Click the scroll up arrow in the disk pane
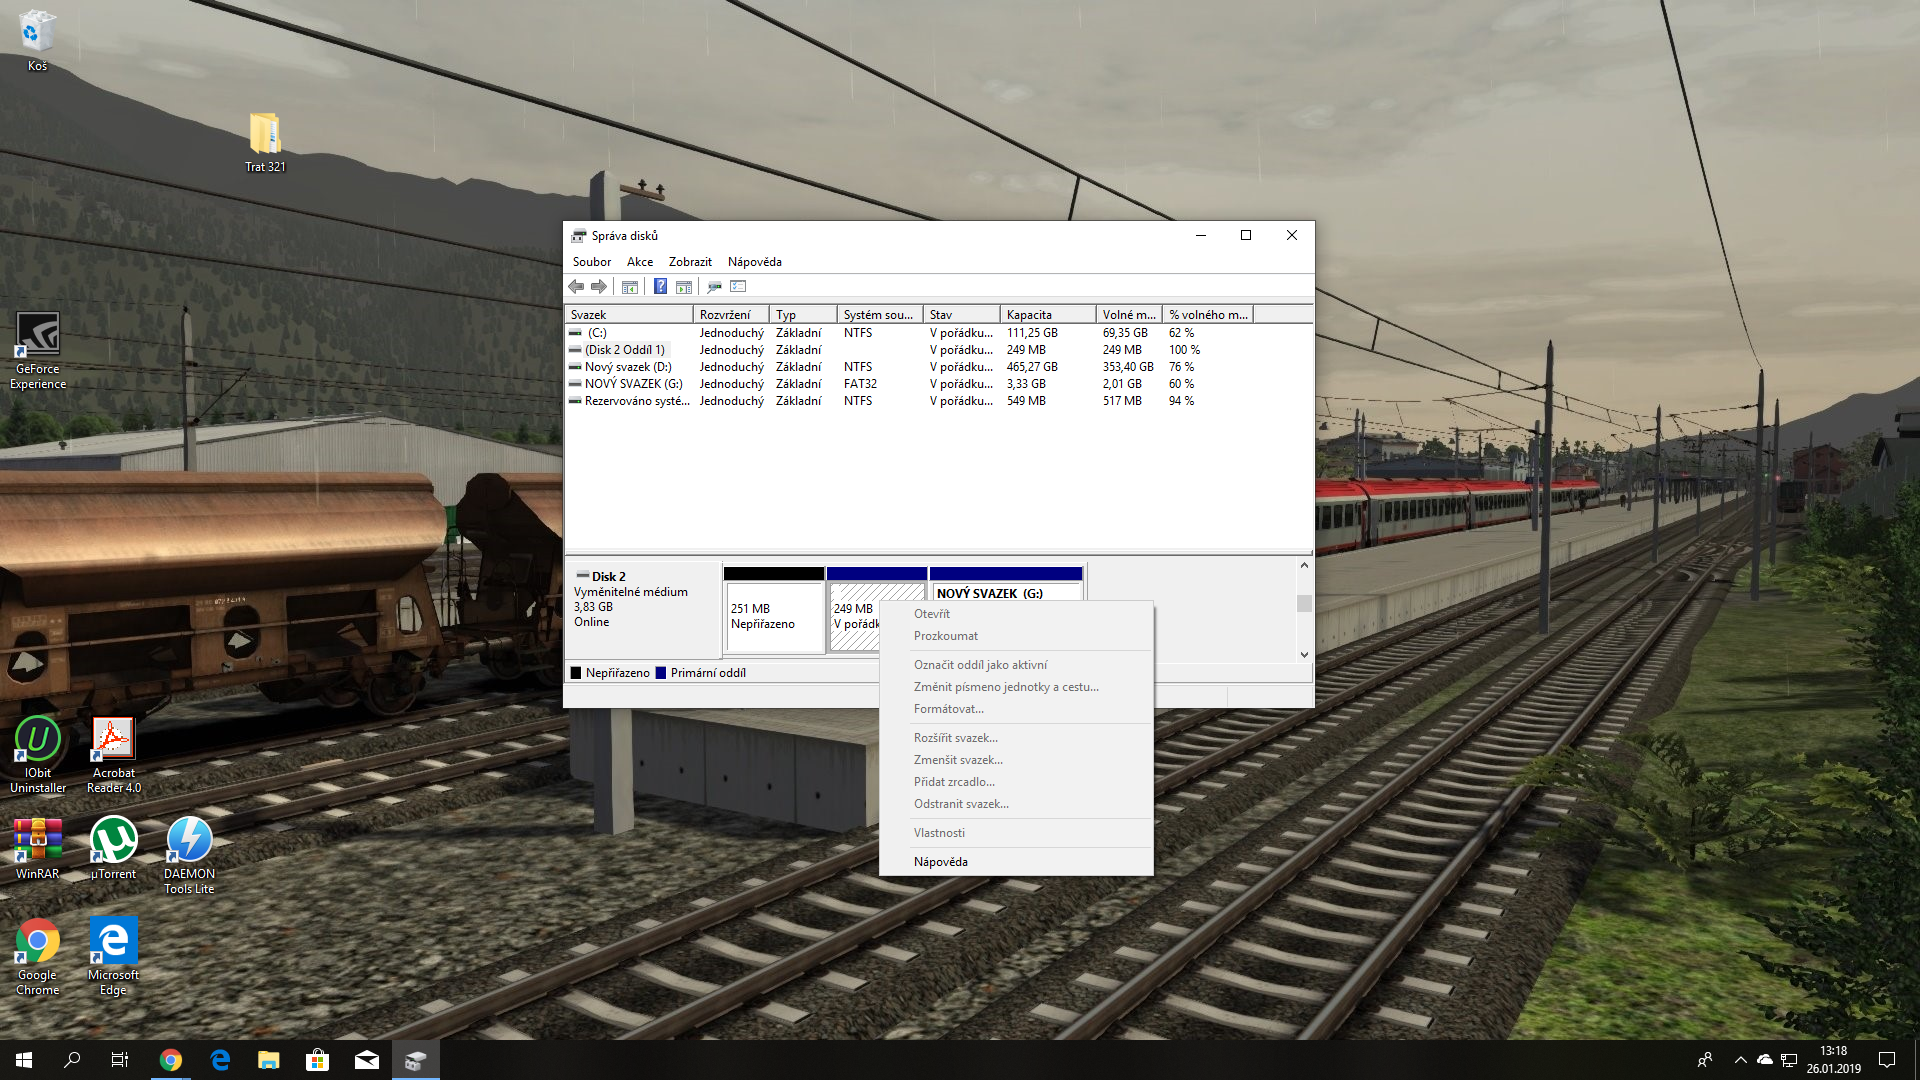This screenshot has width=1920, height=1080. [1304, 566]
